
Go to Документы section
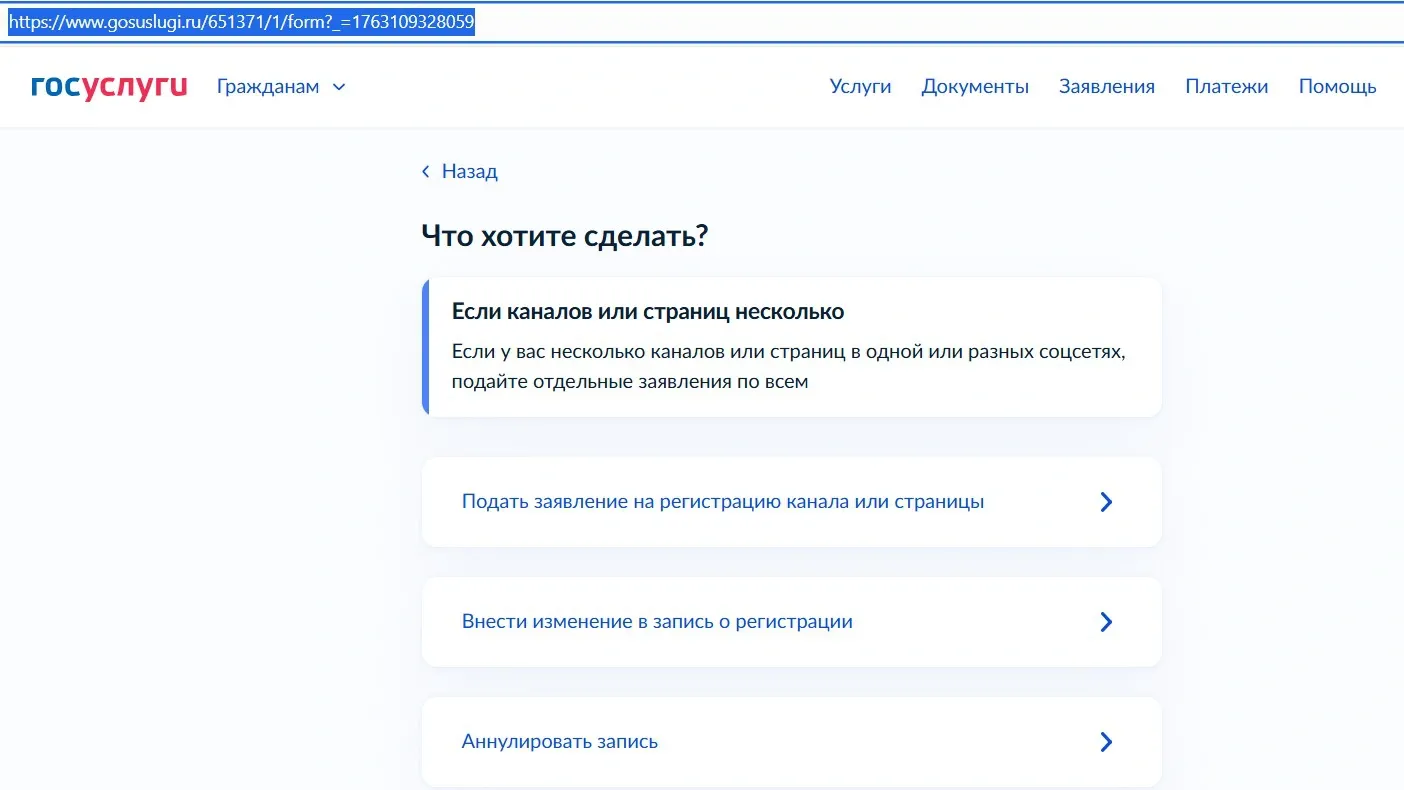tap(975, 87)
